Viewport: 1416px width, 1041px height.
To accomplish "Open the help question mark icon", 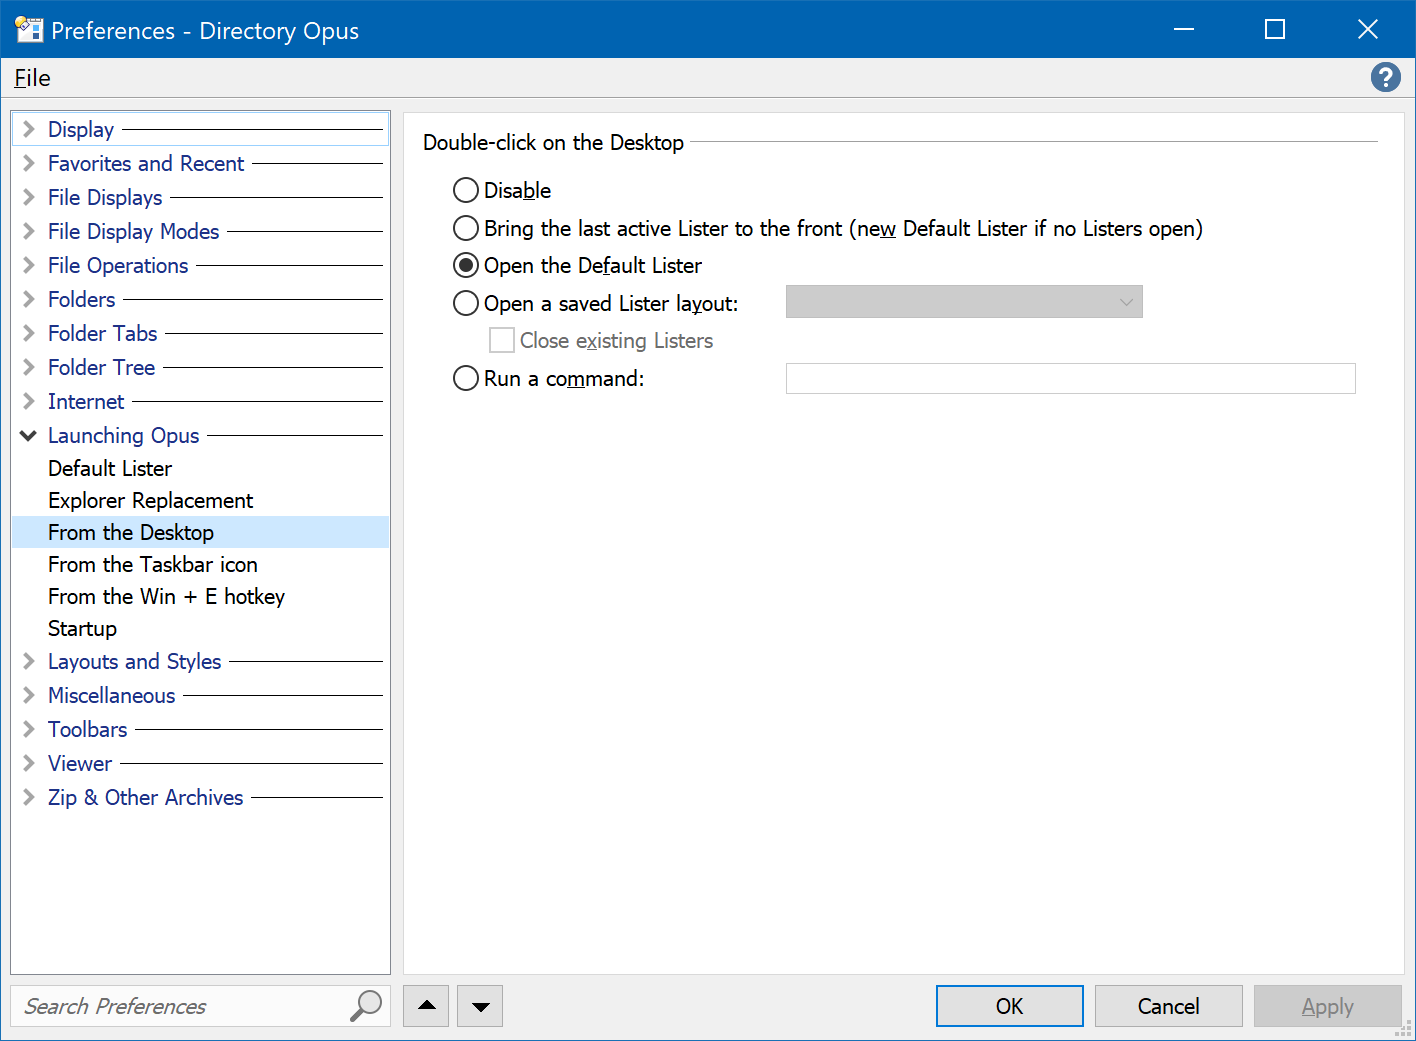I will (x=1385, y=77).
